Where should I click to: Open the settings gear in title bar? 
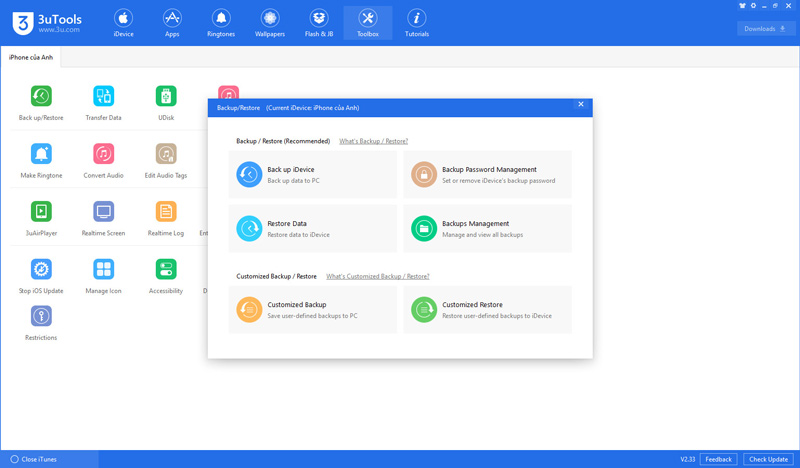(x=753, y=6)
